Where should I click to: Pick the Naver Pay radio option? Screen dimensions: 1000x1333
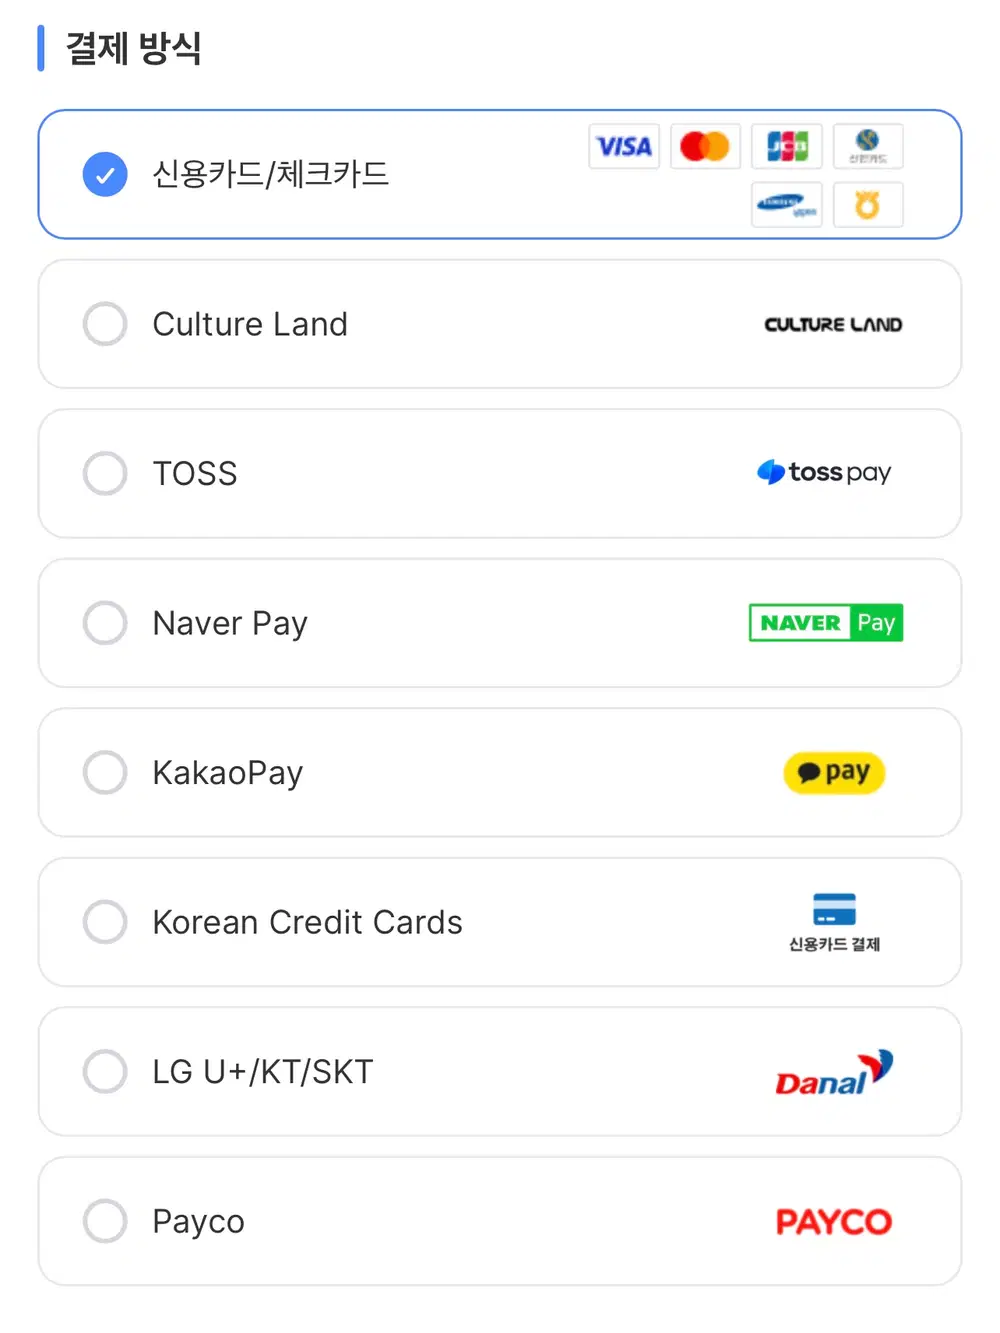[105, 623]
